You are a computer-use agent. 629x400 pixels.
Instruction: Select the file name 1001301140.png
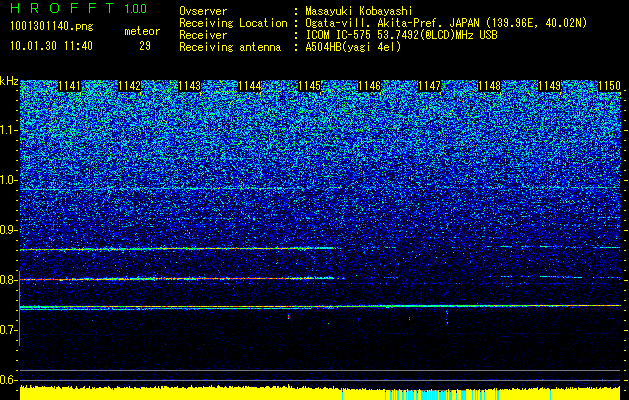(52, 26)
